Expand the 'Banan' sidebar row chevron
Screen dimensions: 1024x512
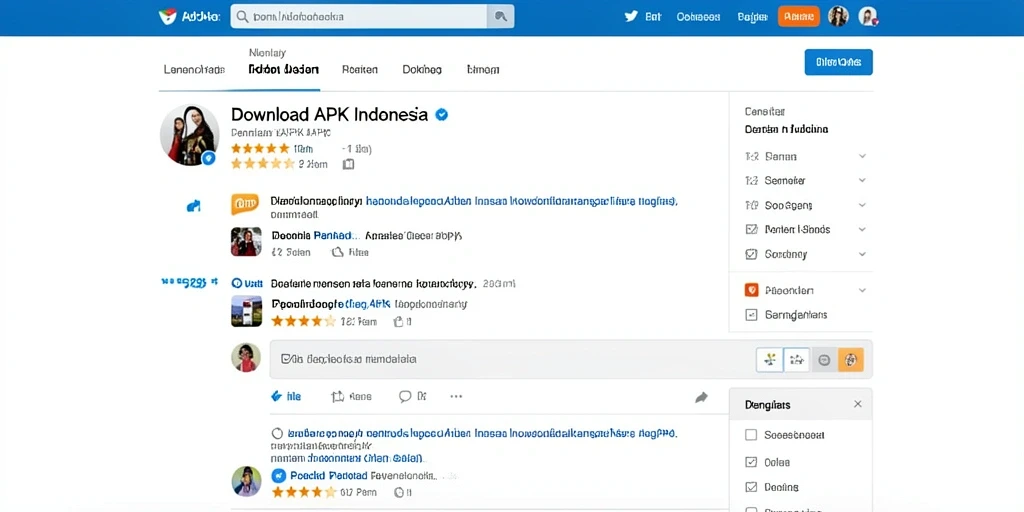pos(862,157)
